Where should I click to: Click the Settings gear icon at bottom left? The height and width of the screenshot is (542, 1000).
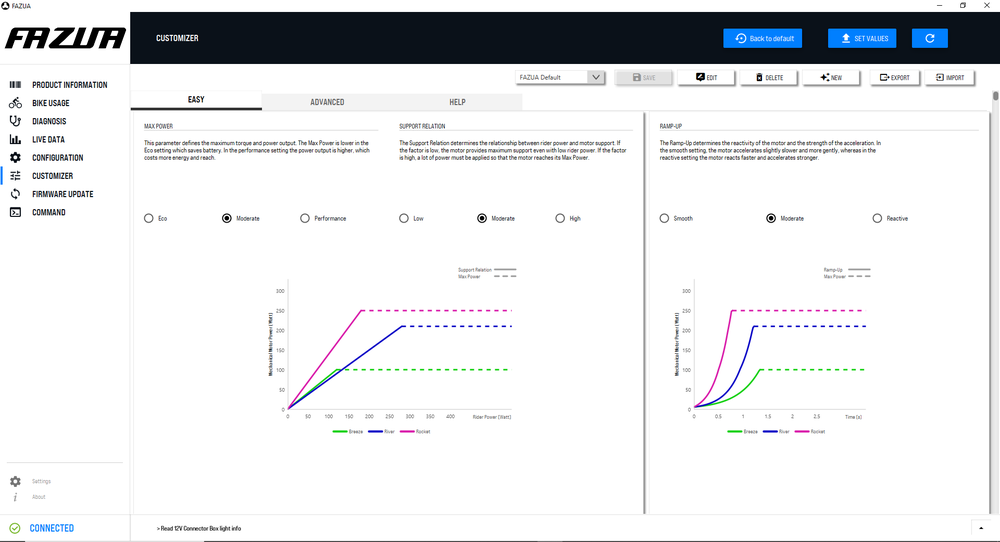(x=15, y=481)
